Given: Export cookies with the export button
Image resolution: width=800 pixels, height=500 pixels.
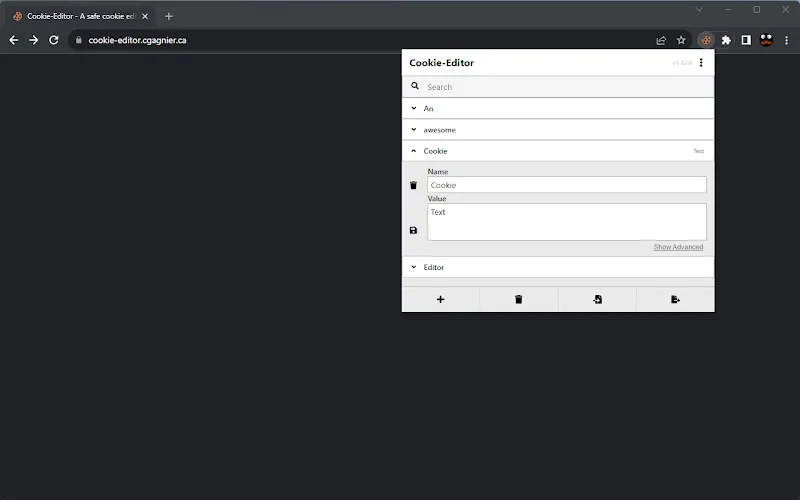Looking at the screenshot, I should 676,299.
